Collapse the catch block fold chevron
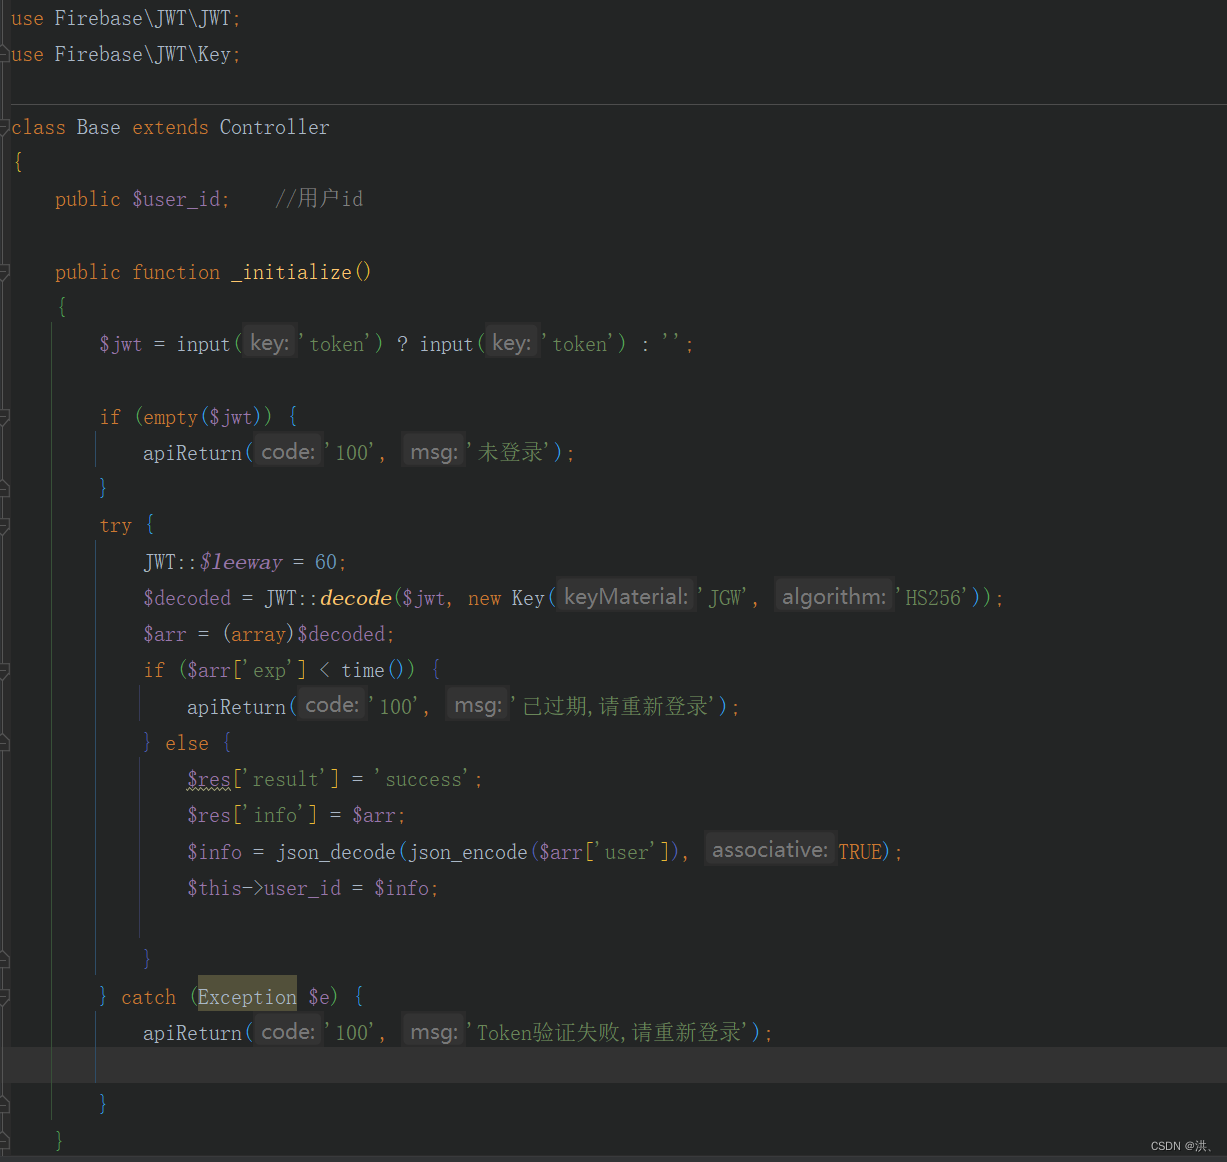This screenshot has height=1162, width=1227. [6, 995]
